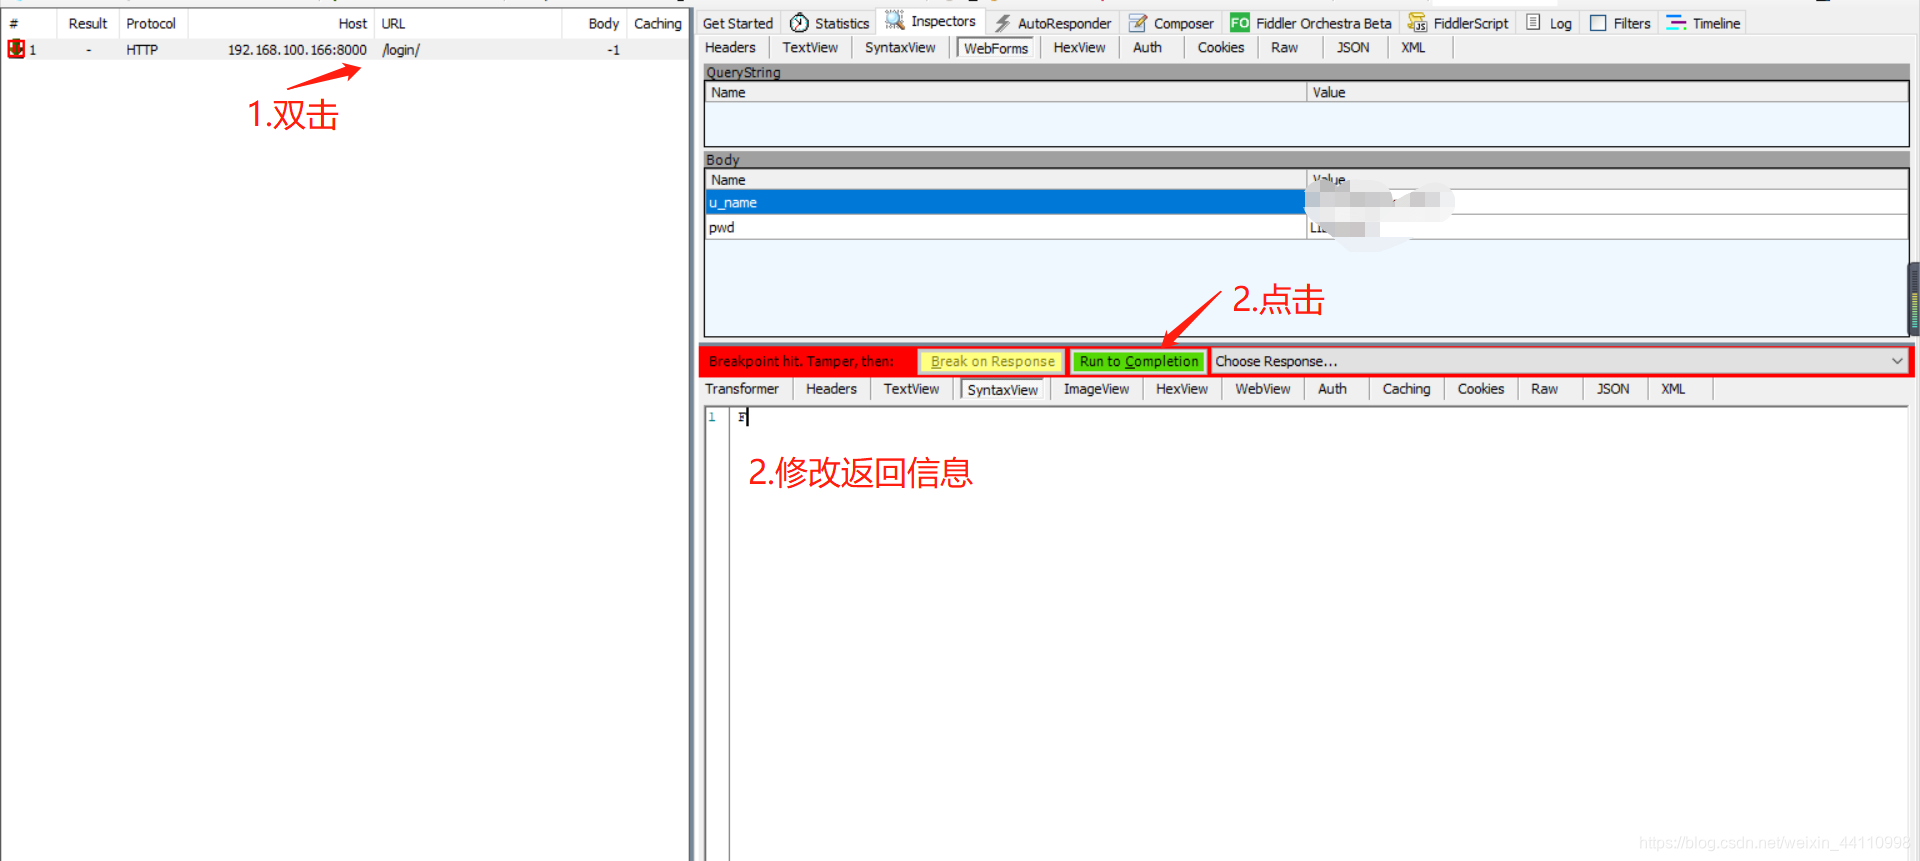Select the request Auth tab
Screen dimensions: 1920x861
point(1147,47)
